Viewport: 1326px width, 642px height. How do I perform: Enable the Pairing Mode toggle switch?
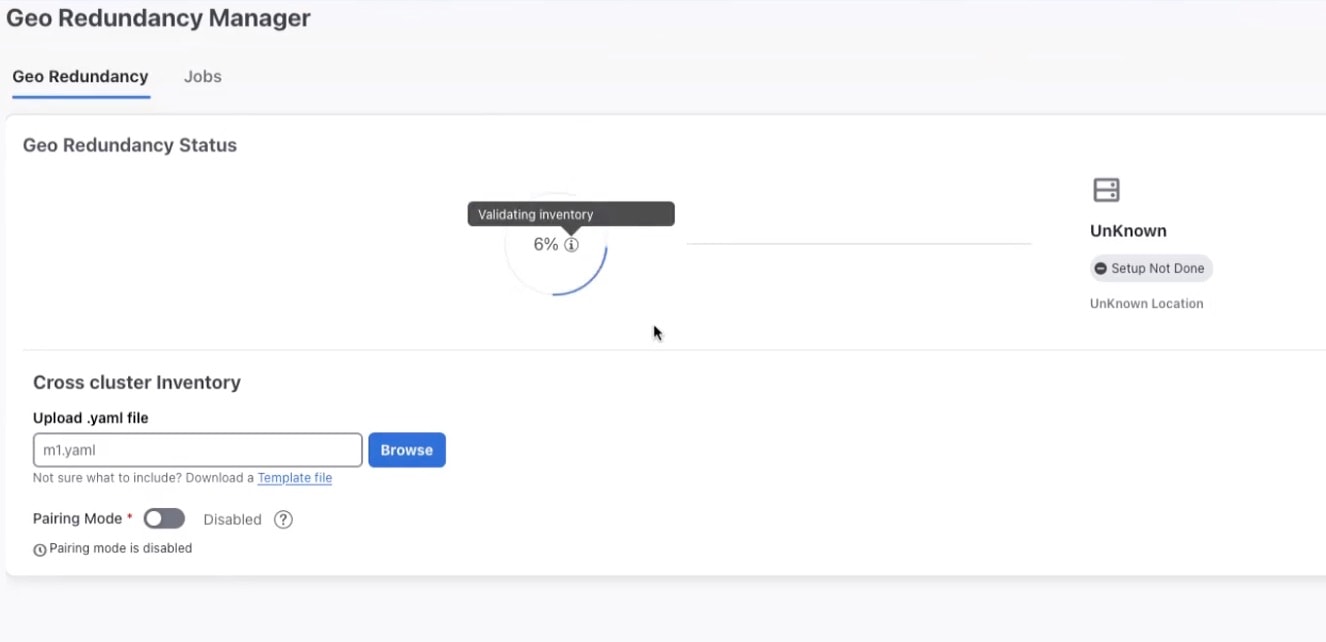coord(164,519)
